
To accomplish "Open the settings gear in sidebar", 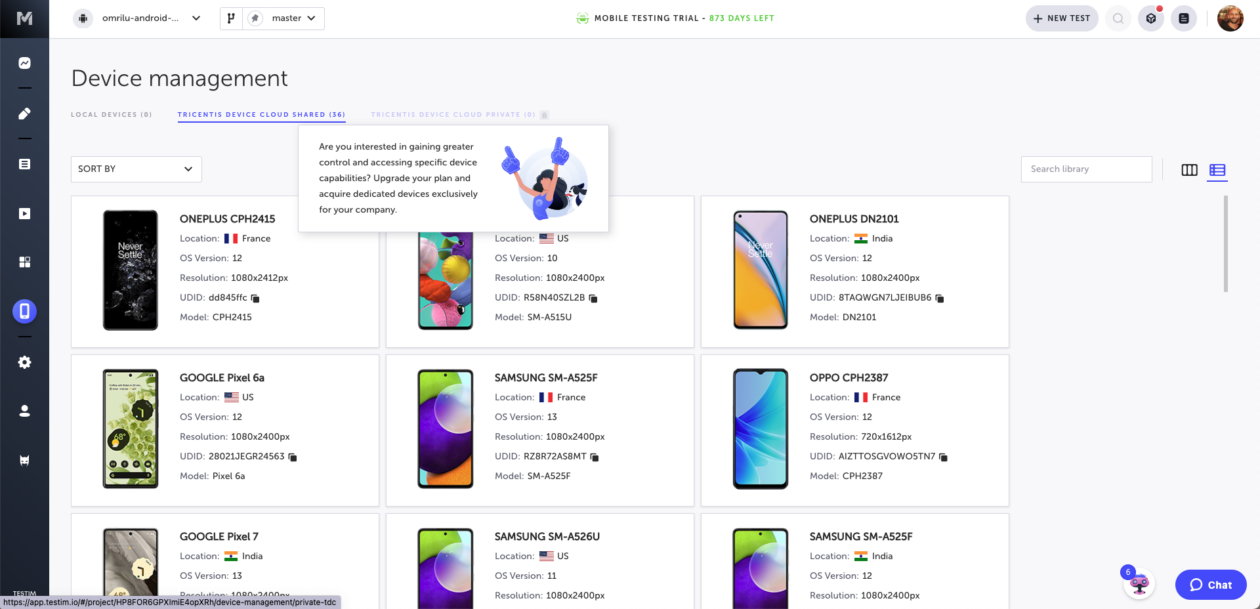I will pos(24,362).
